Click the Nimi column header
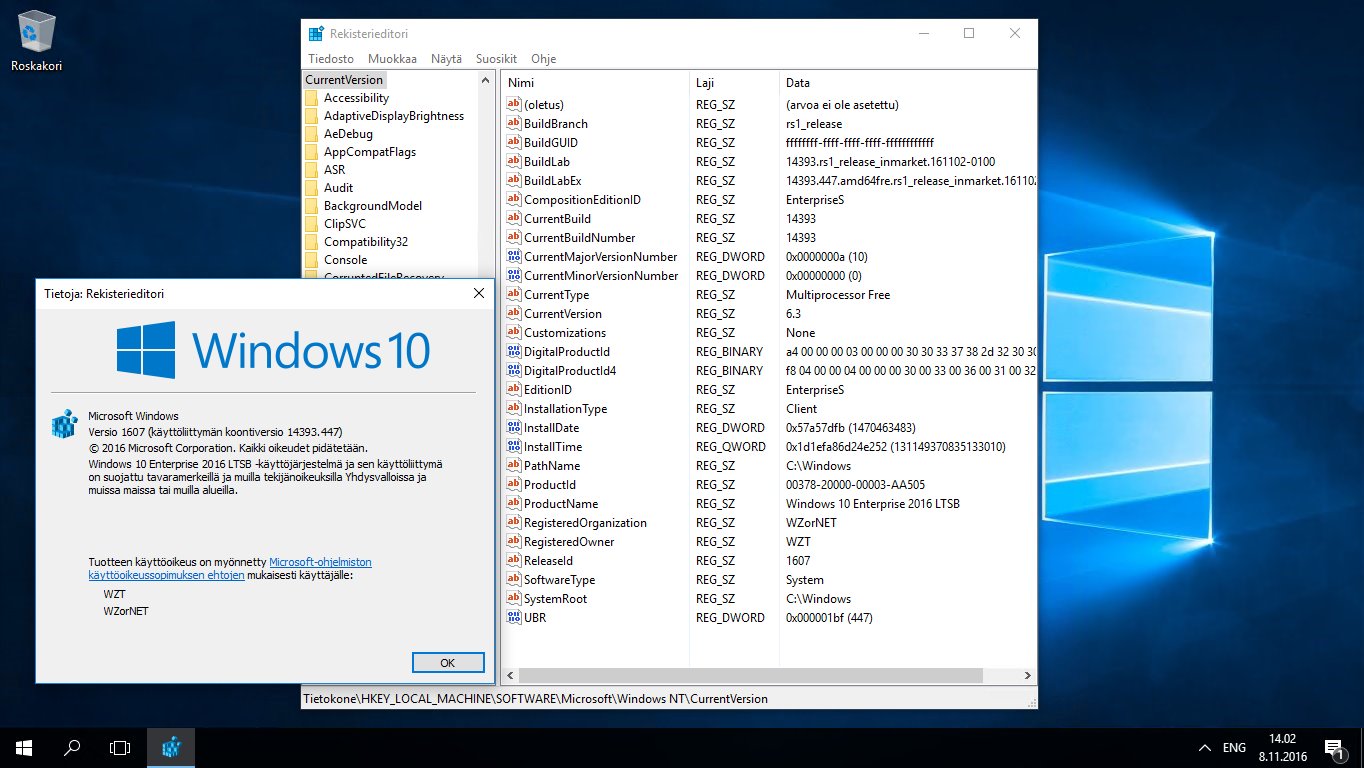 click(x=595, y=83)
